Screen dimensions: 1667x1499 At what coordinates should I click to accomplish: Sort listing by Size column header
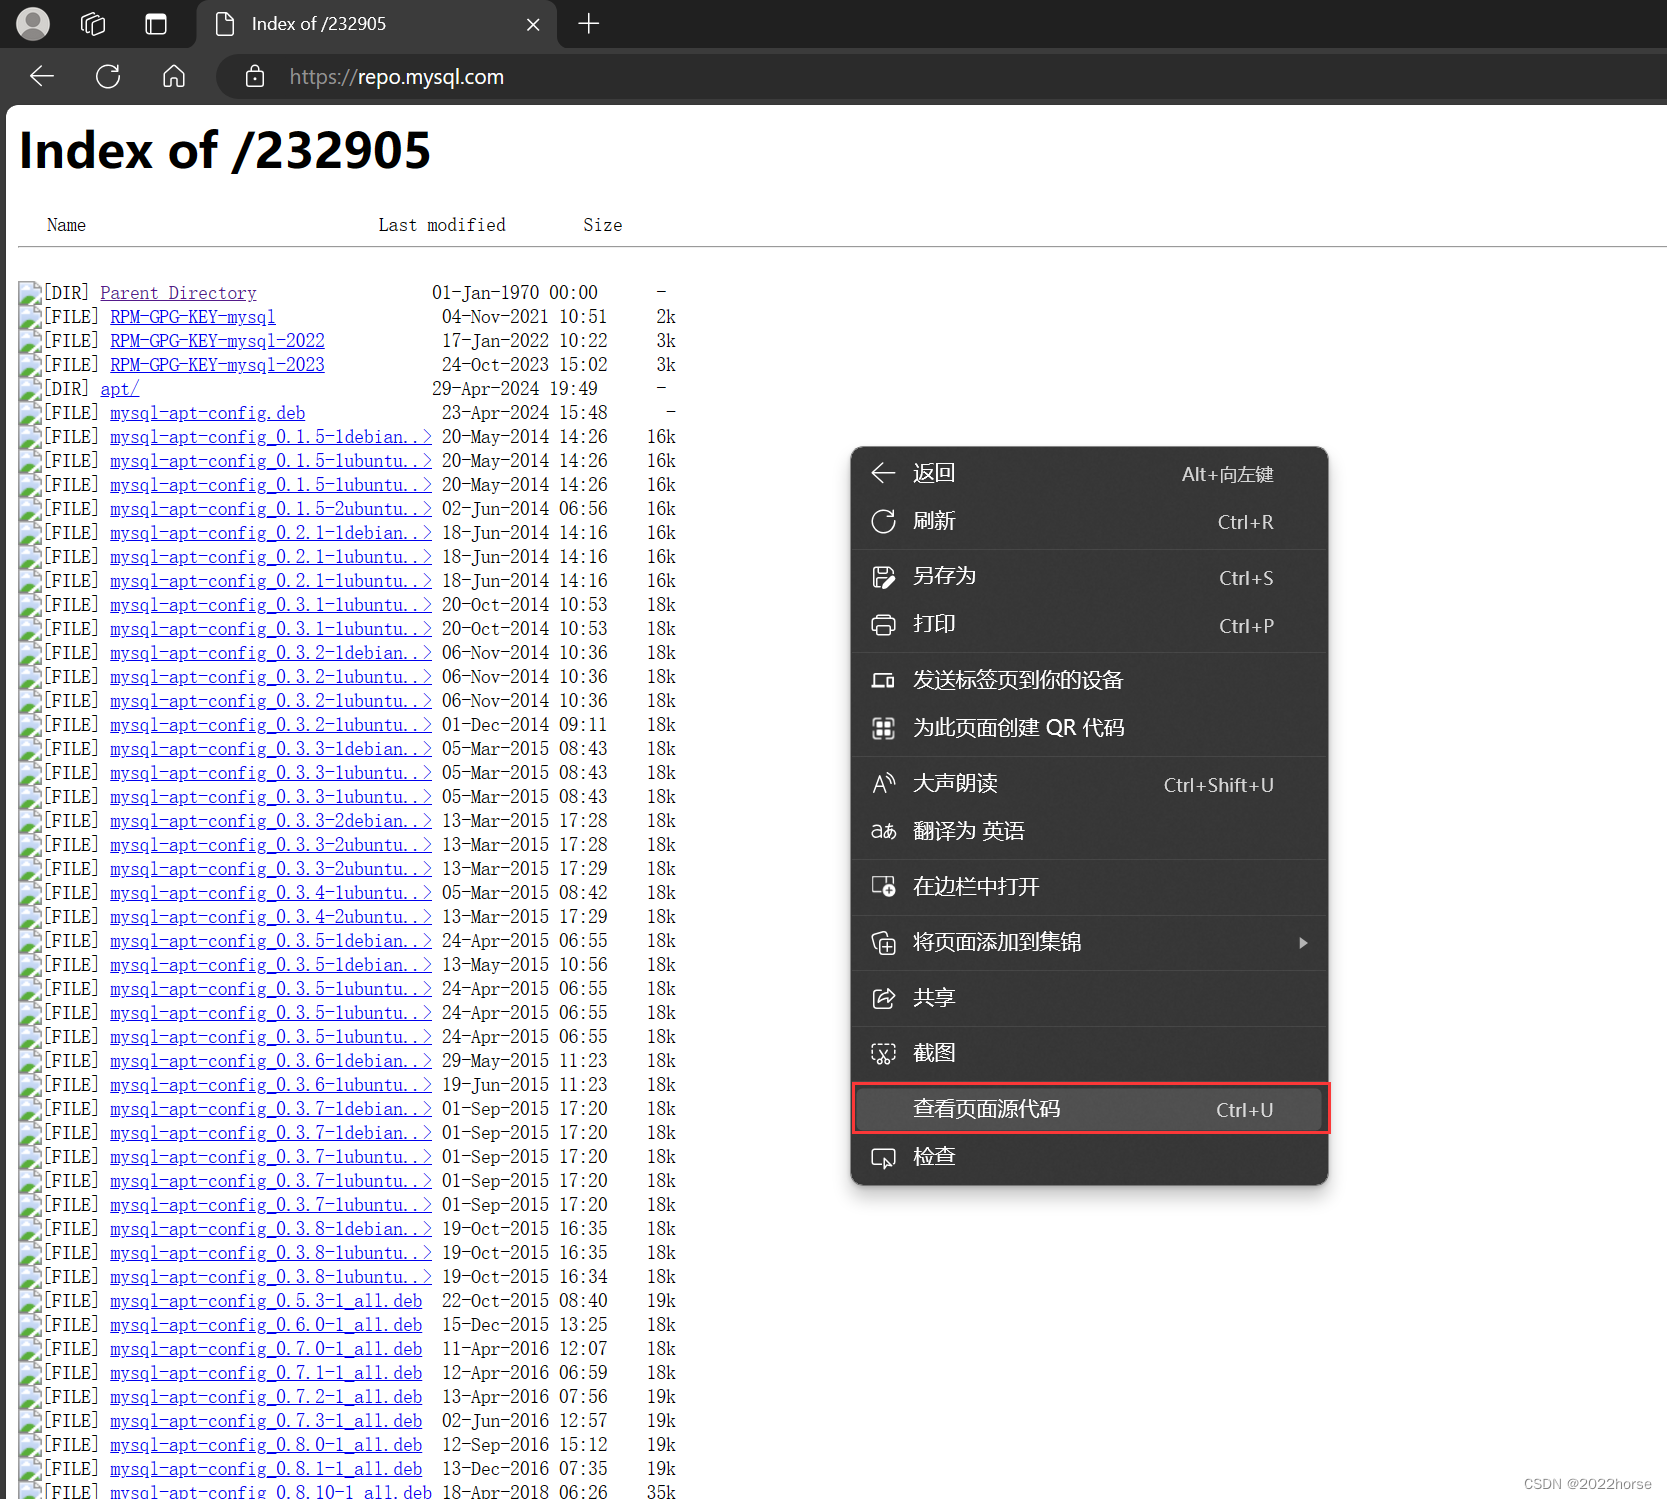tap(602, 225)
